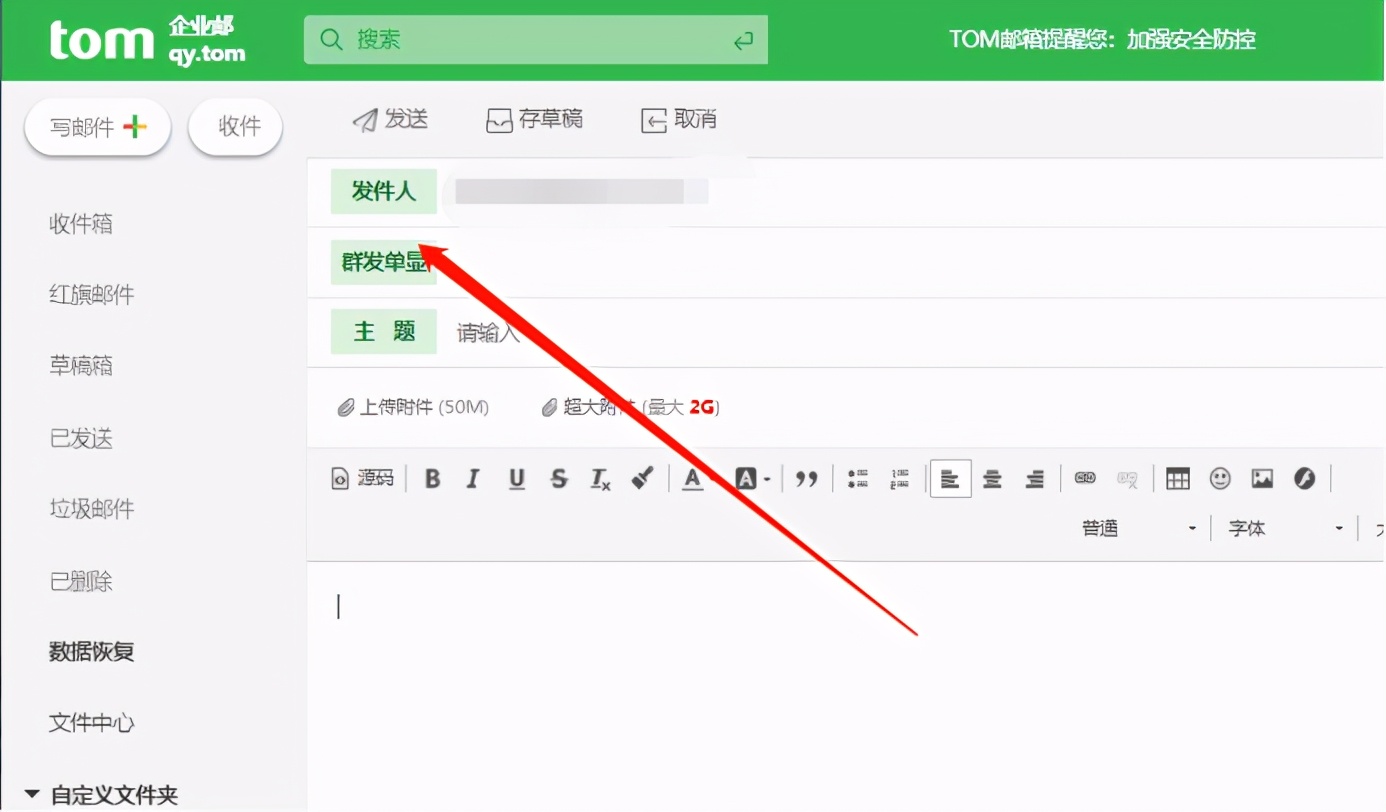The width and height of the screenshot is (1386, 812).
Task: Insert a table via the table icon
Action: 1177,479
